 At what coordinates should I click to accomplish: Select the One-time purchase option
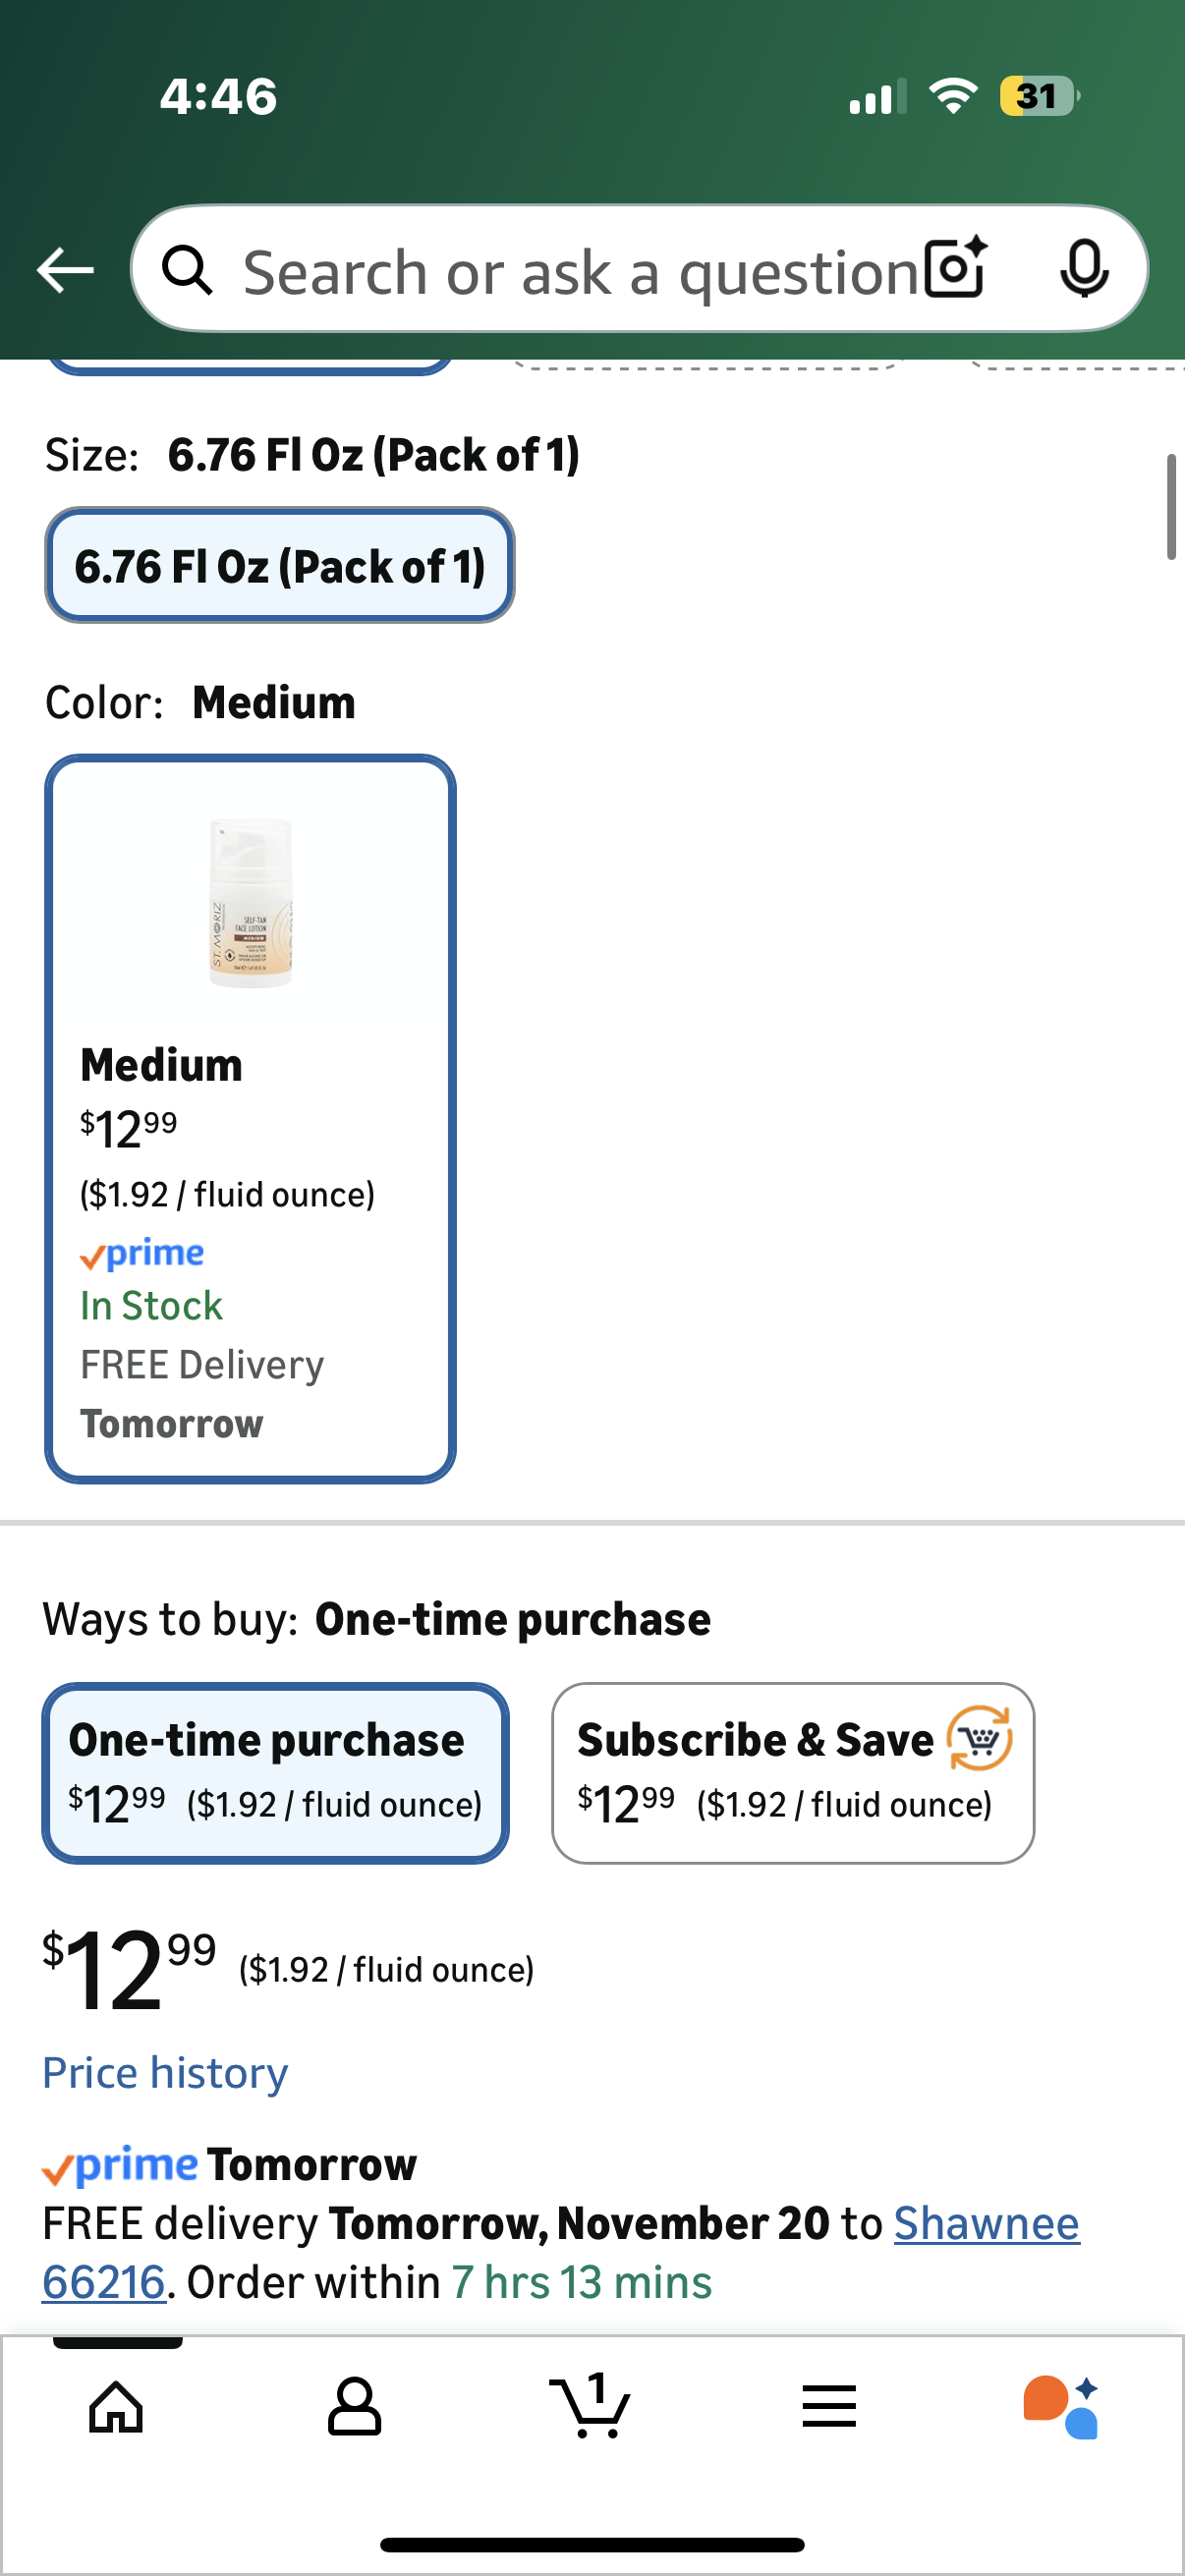(x=275, y=1772)
